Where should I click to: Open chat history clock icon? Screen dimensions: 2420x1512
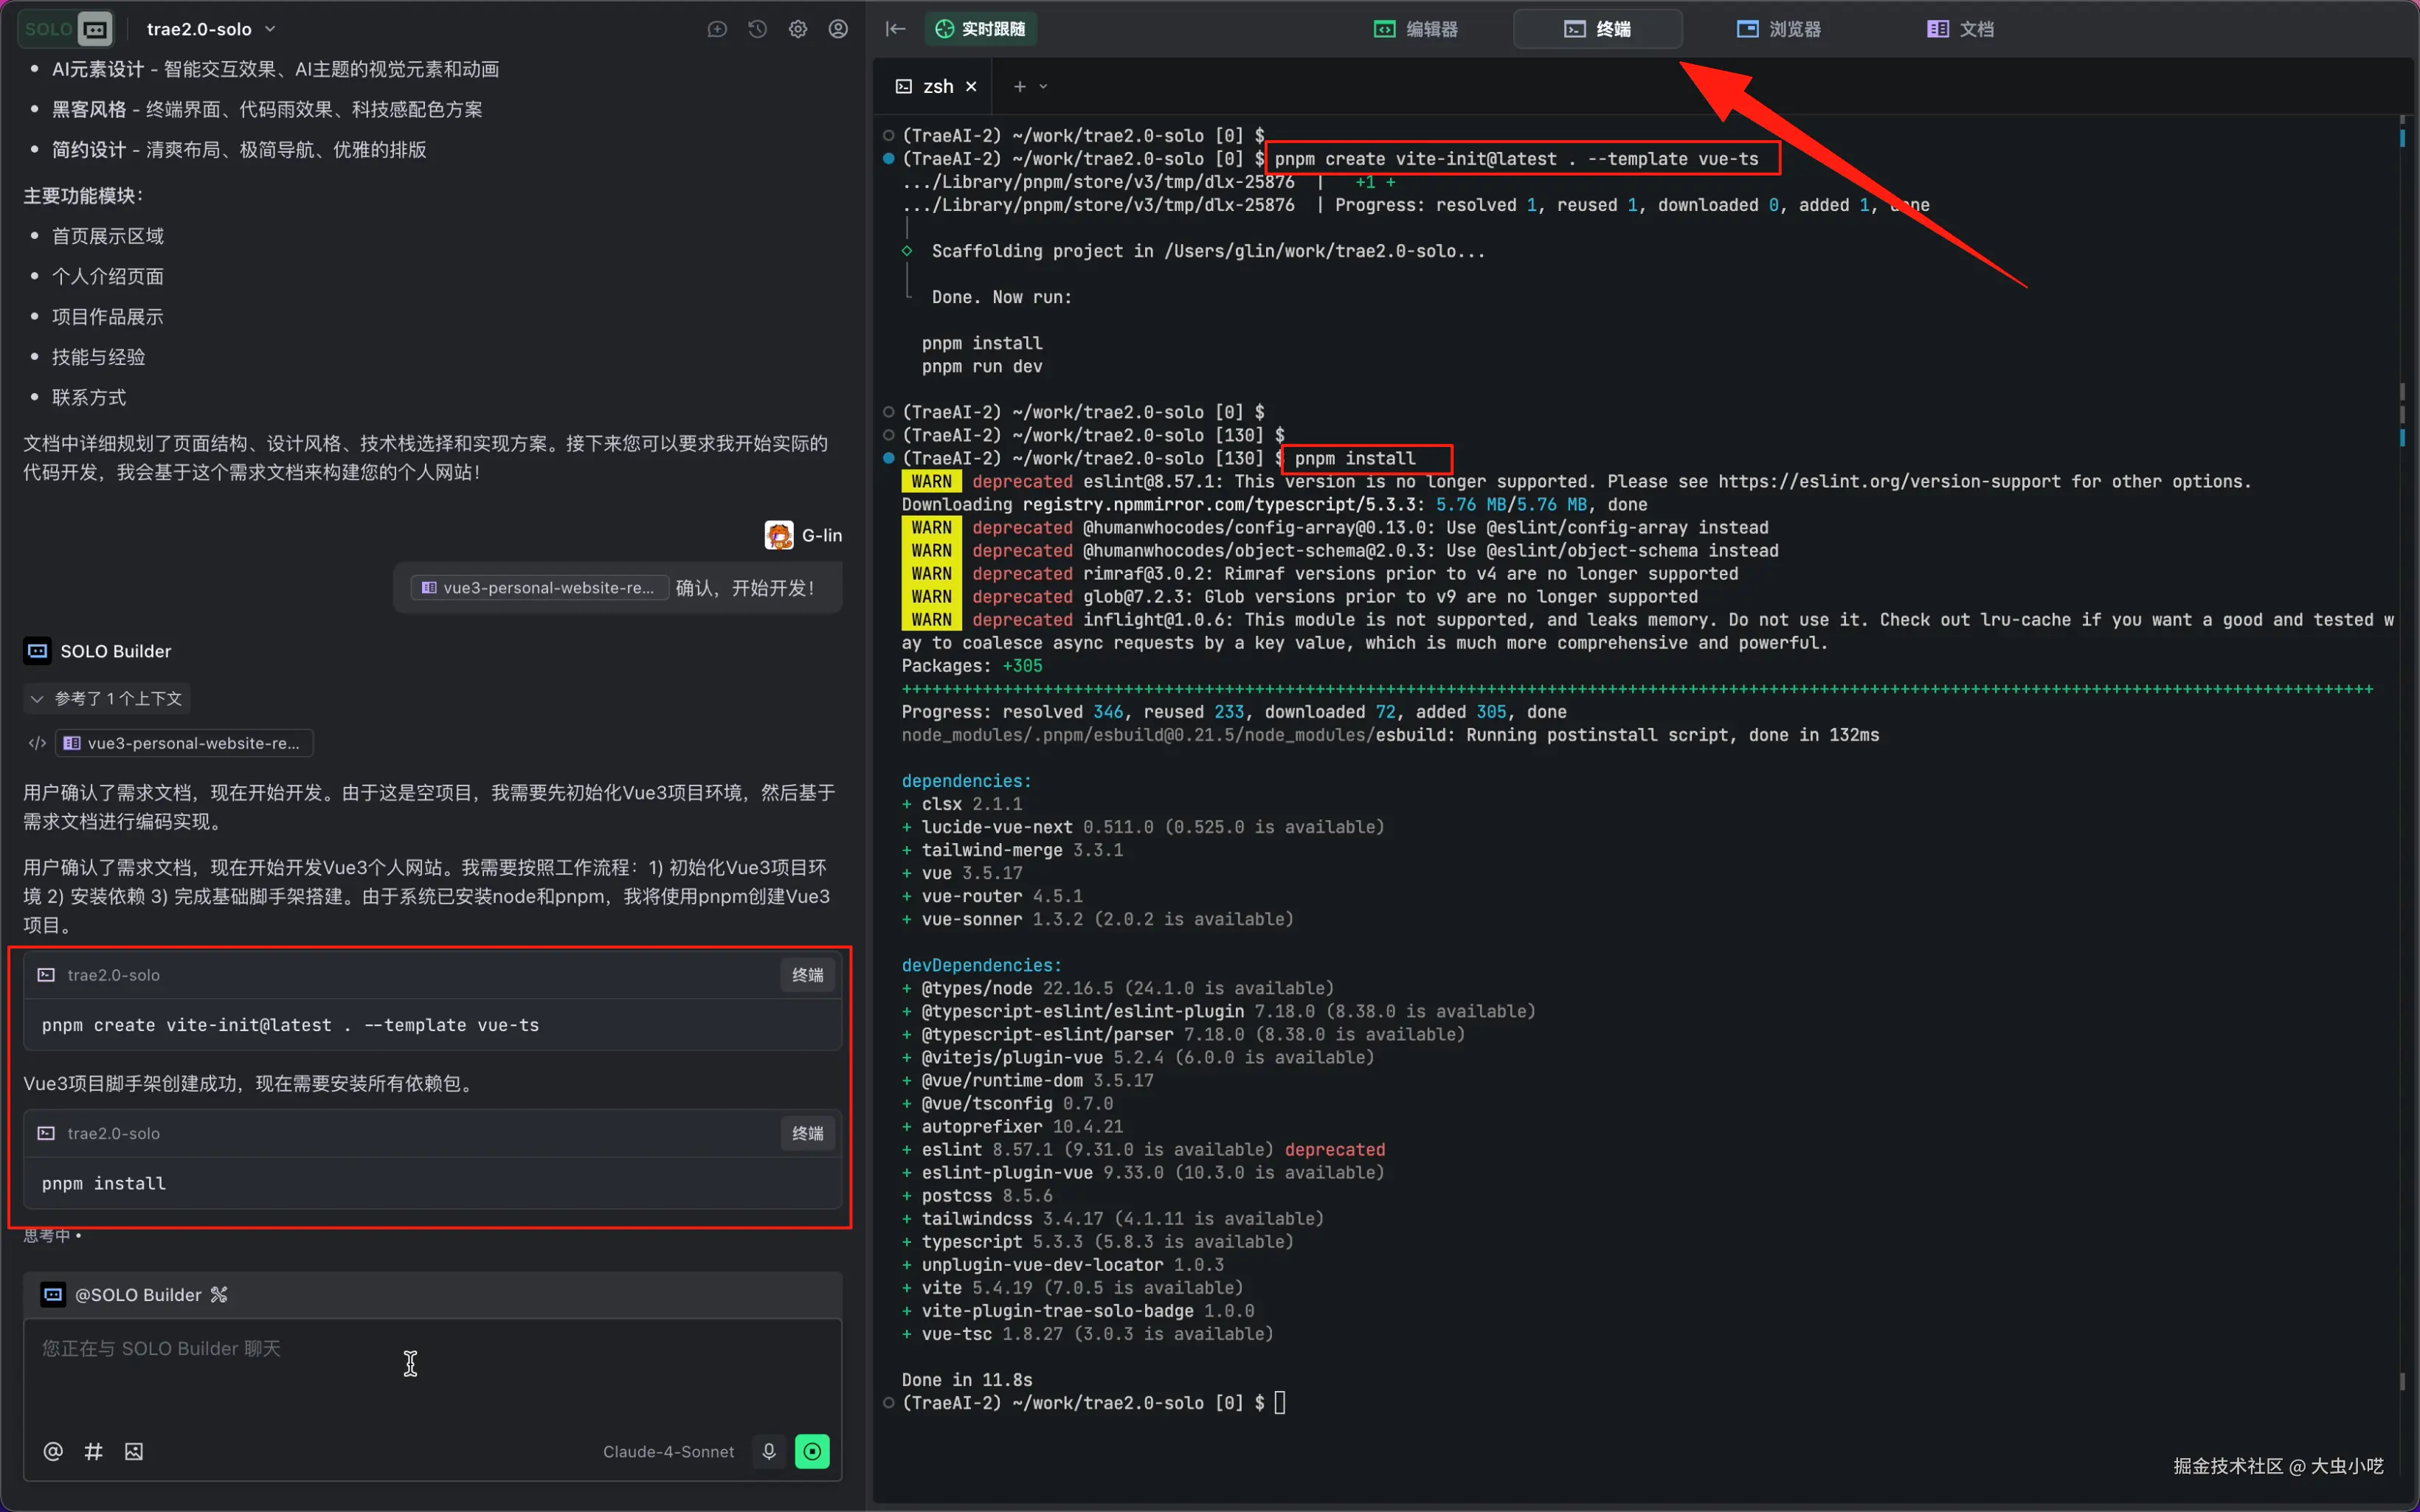tap(757, 29)
